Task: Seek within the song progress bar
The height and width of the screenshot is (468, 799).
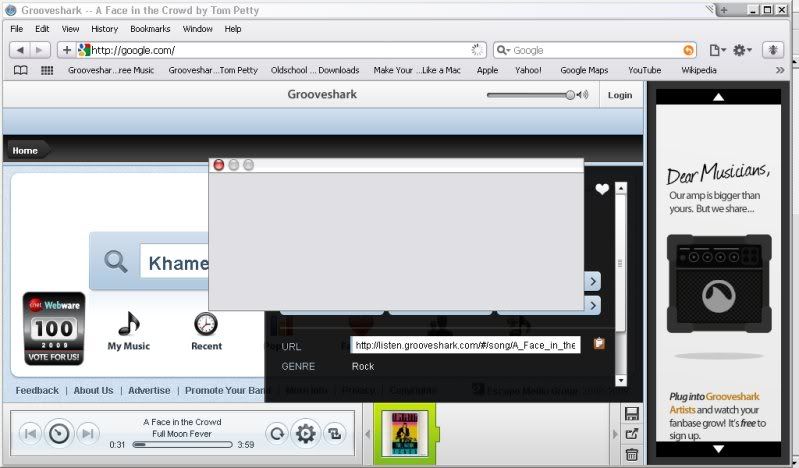Action: (x=182, y=445)
